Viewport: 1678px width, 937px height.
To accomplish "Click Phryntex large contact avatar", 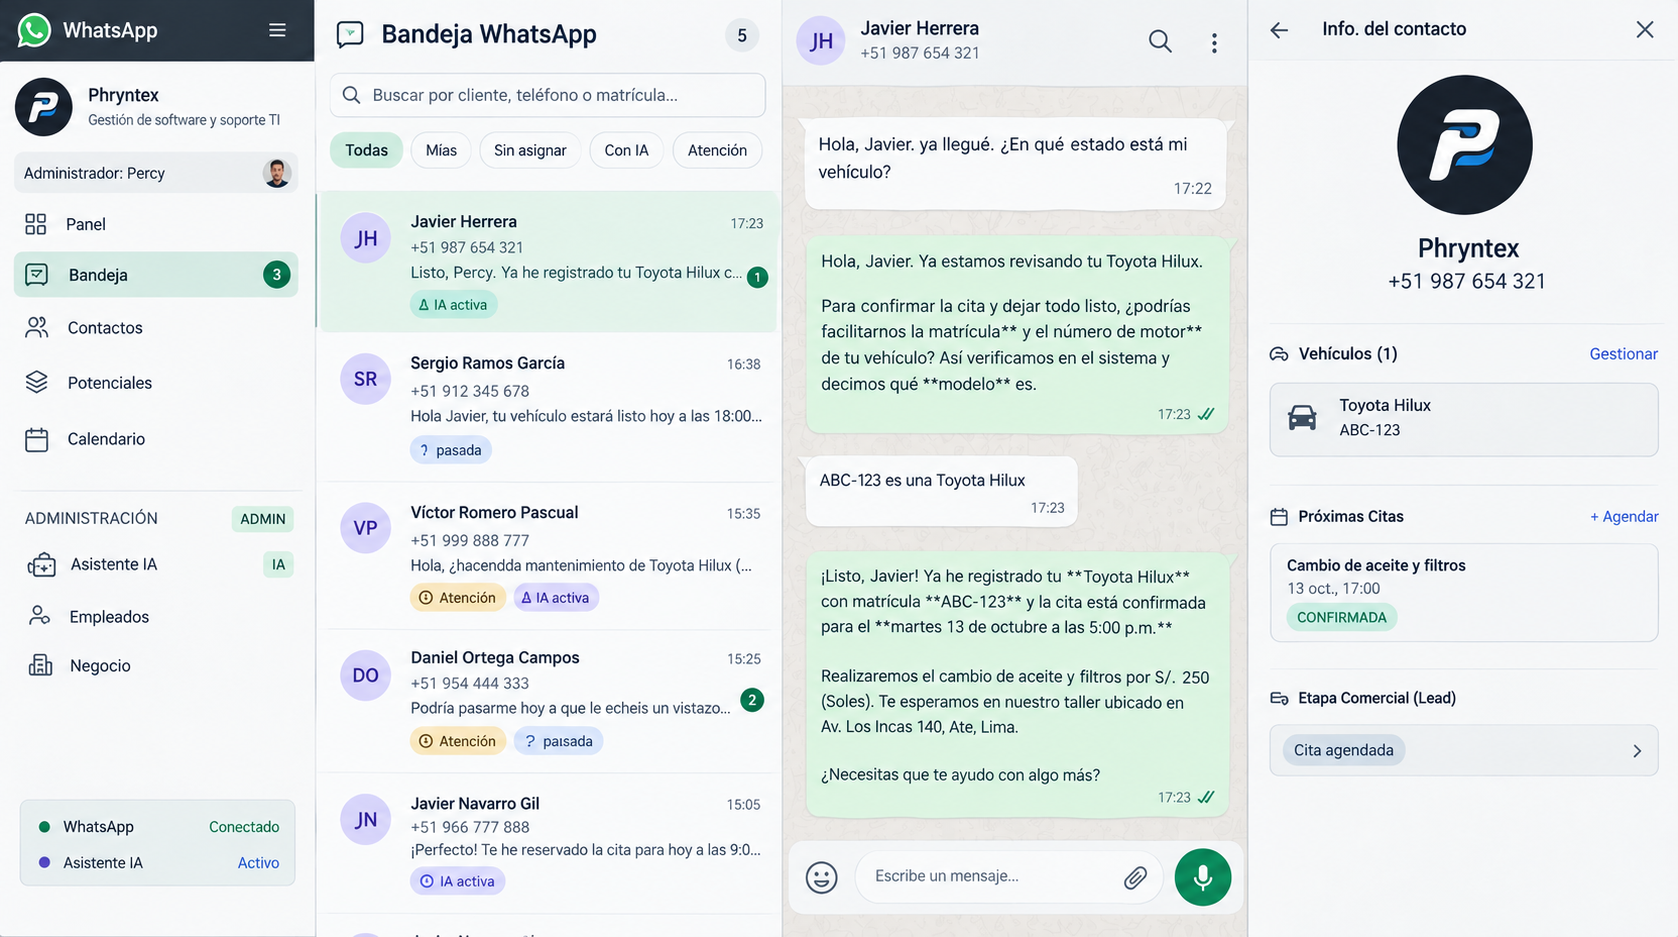I will 1465,145.
